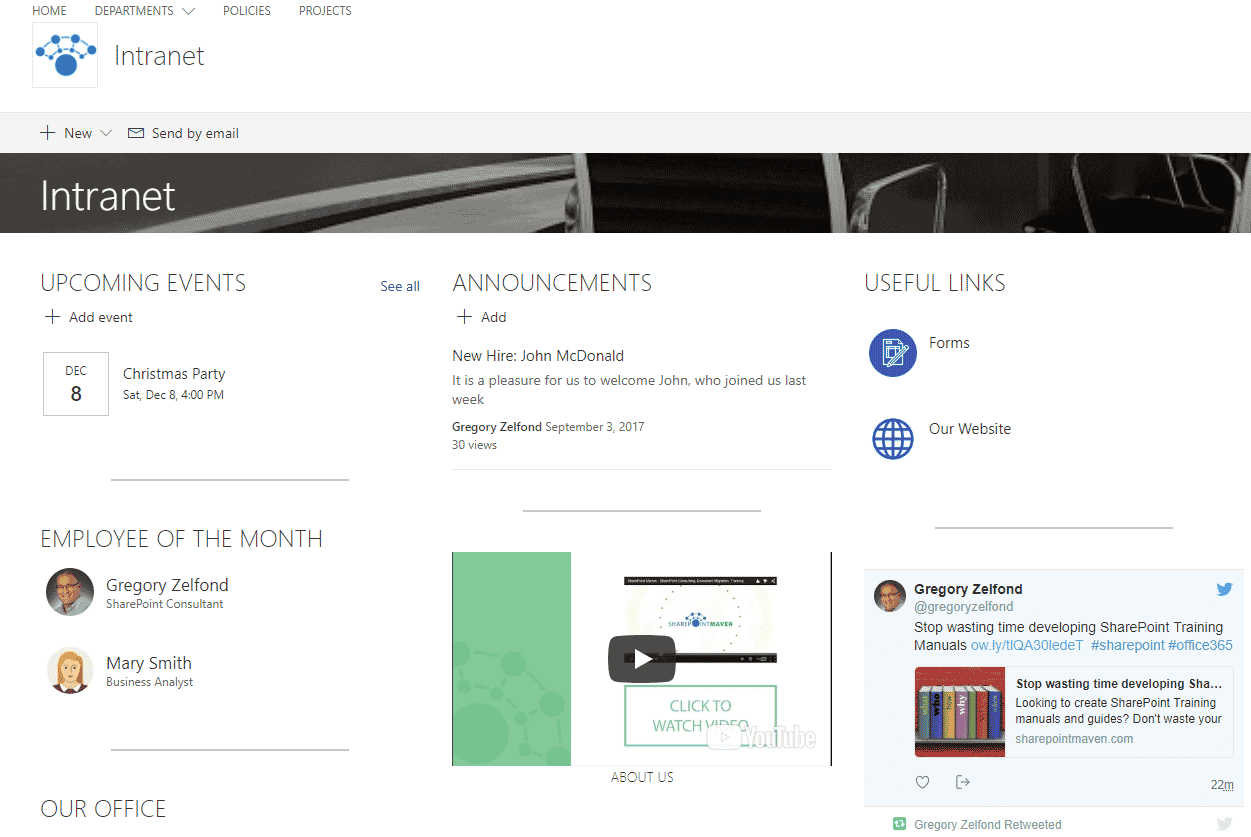Go to the PROJECTS section
1251x837 pixels.
[x=324, y=11]
